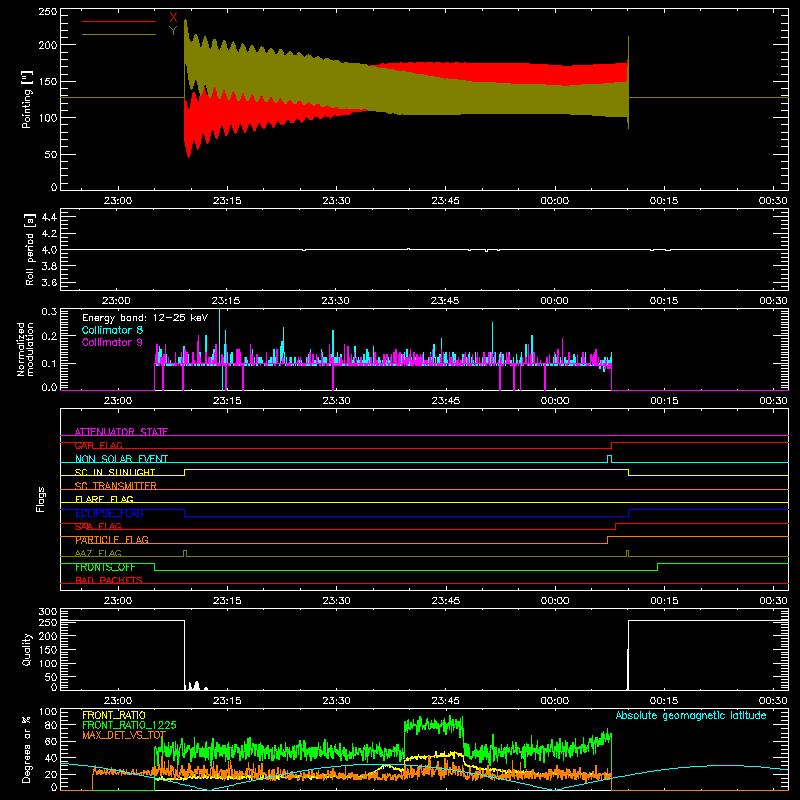
Task: Click the 23:45 tick under the Pointing plot
Action: [445, 201]
